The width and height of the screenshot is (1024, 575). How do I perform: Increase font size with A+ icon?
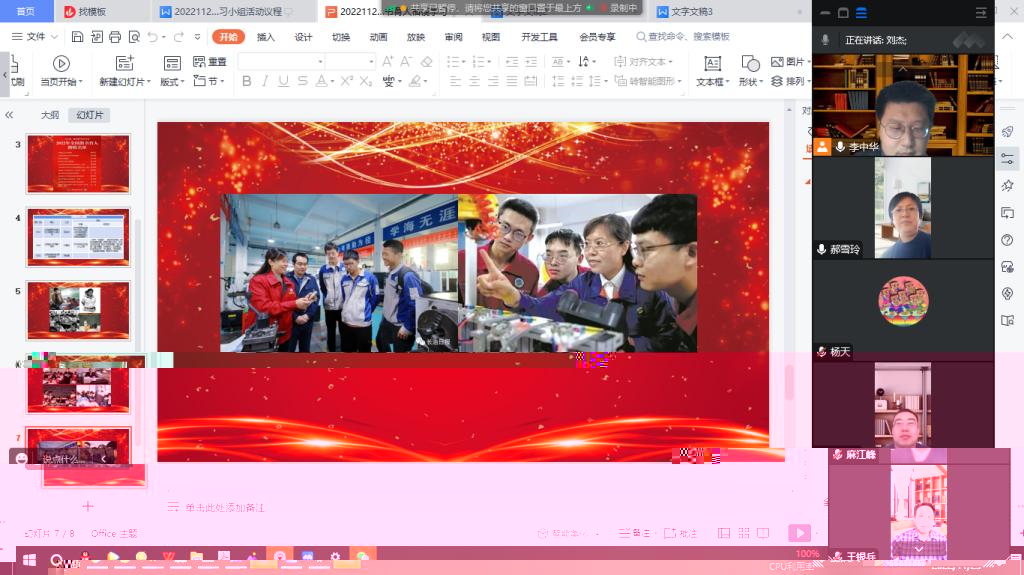388,61
